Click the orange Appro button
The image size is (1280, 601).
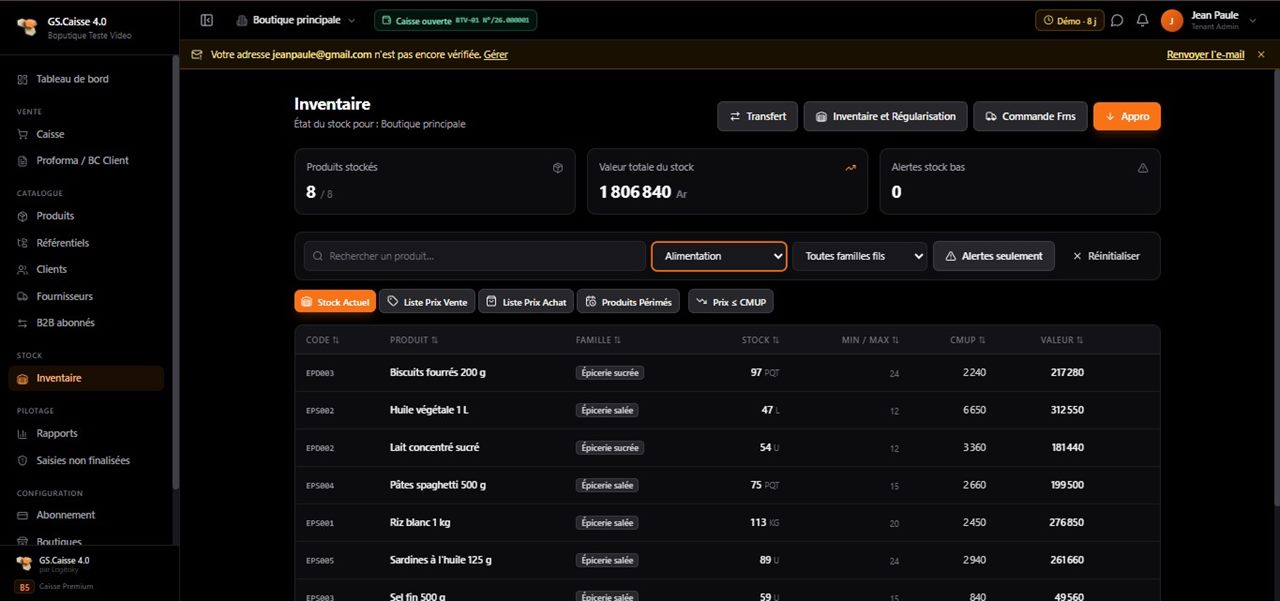(1127, 116)
